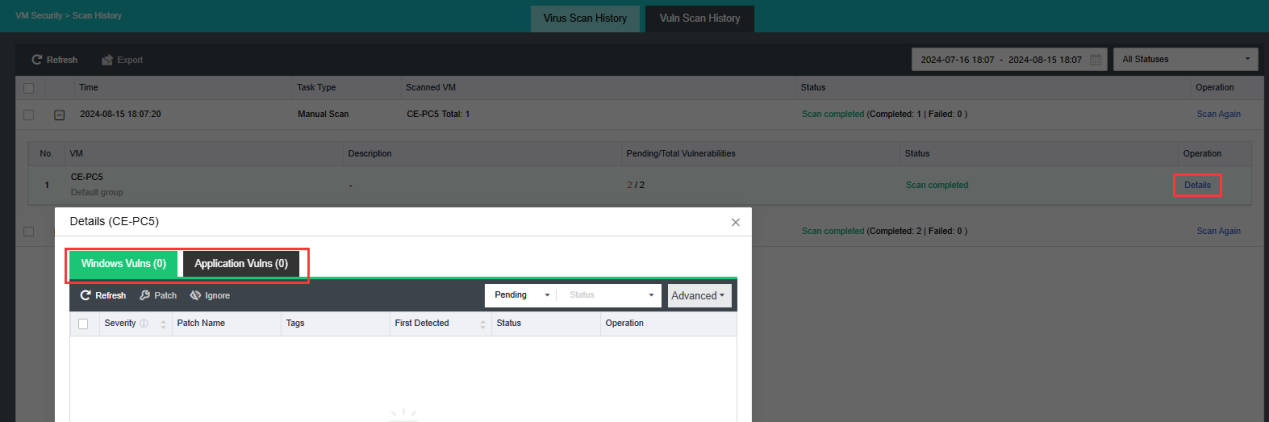Image resolution: width=1269 pixels, height=422 pixels.
Task: Click Details link for CE-PC5
Action: pyautogui.click(x=1197, y=185)
